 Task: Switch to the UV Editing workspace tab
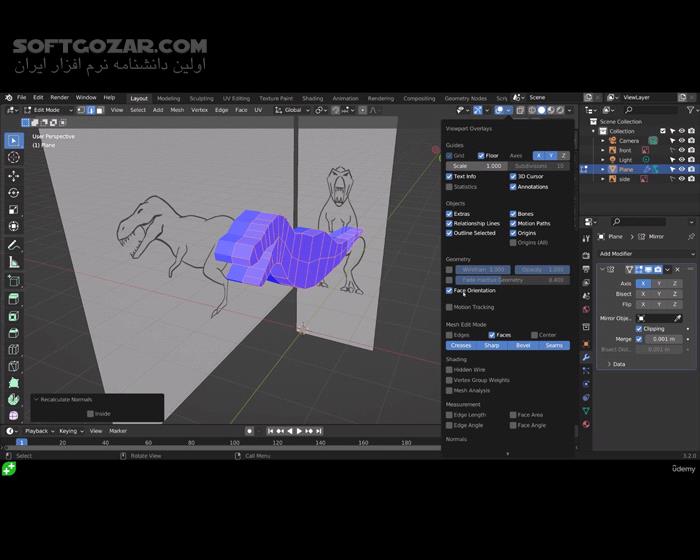pyautogui.click(x=236, y=98)
